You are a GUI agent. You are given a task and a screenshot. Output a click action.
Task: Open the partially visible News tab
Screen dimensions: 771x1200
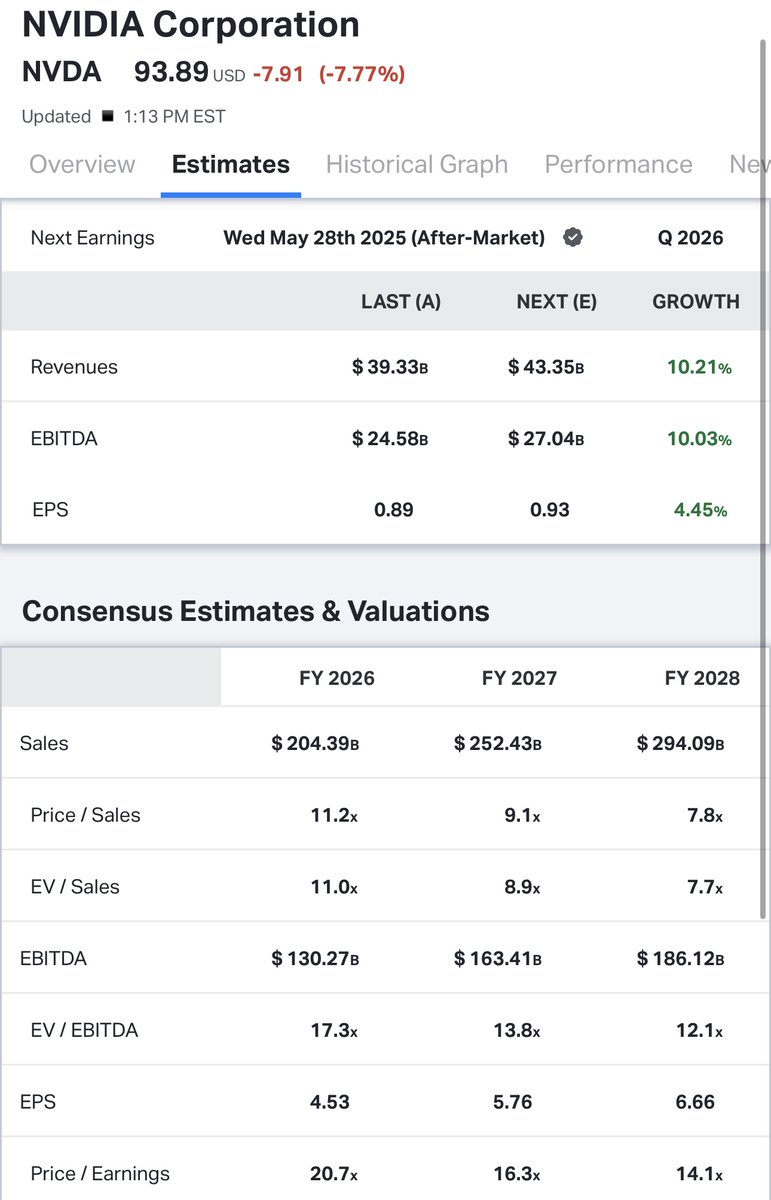749,164
